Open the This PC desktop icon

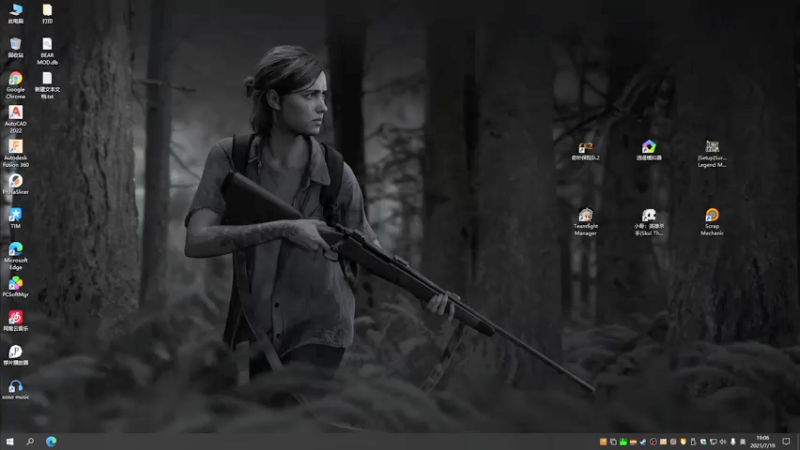16,13
